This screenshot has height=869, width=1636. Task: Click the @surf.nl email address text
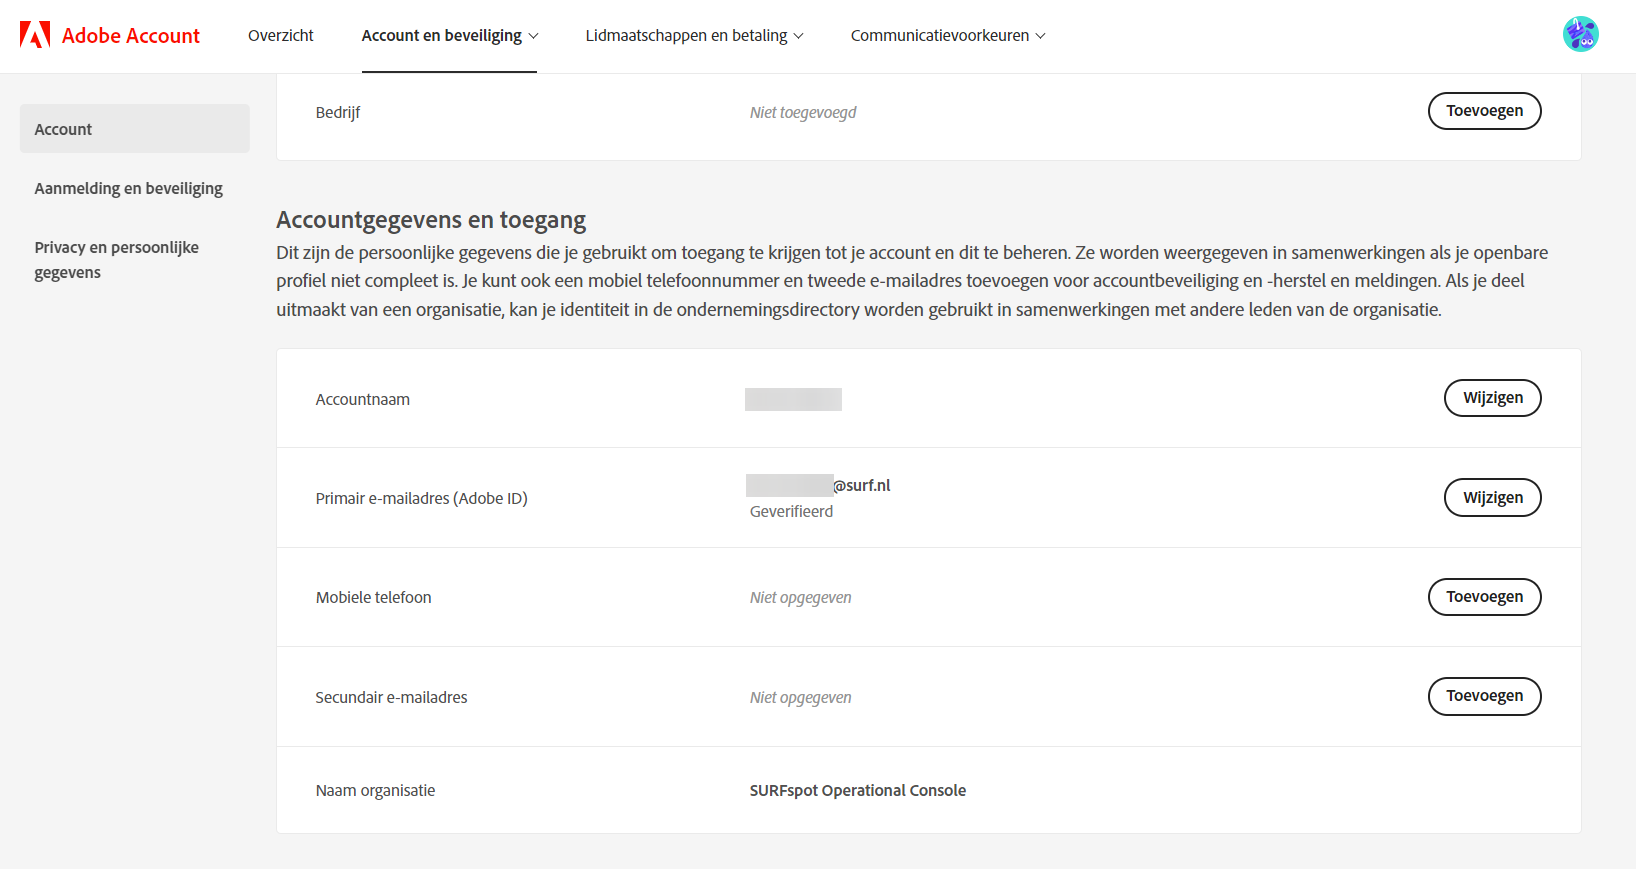(x=862, y=485)
